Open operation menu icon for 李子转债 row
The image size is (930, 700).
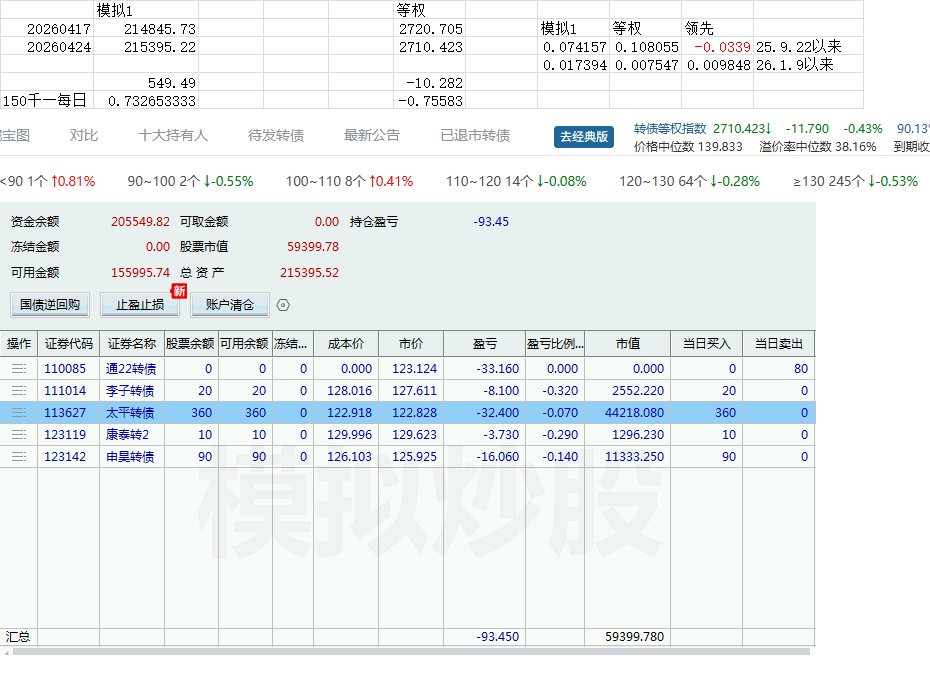click(19, 391)
